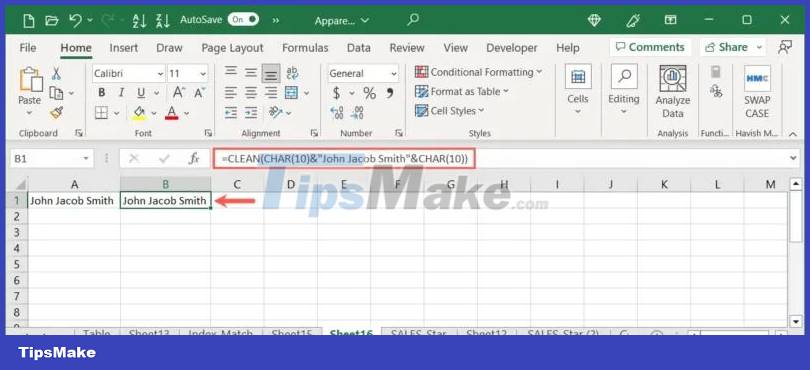
Task: Increase the indent
Action: coord(251,113)
